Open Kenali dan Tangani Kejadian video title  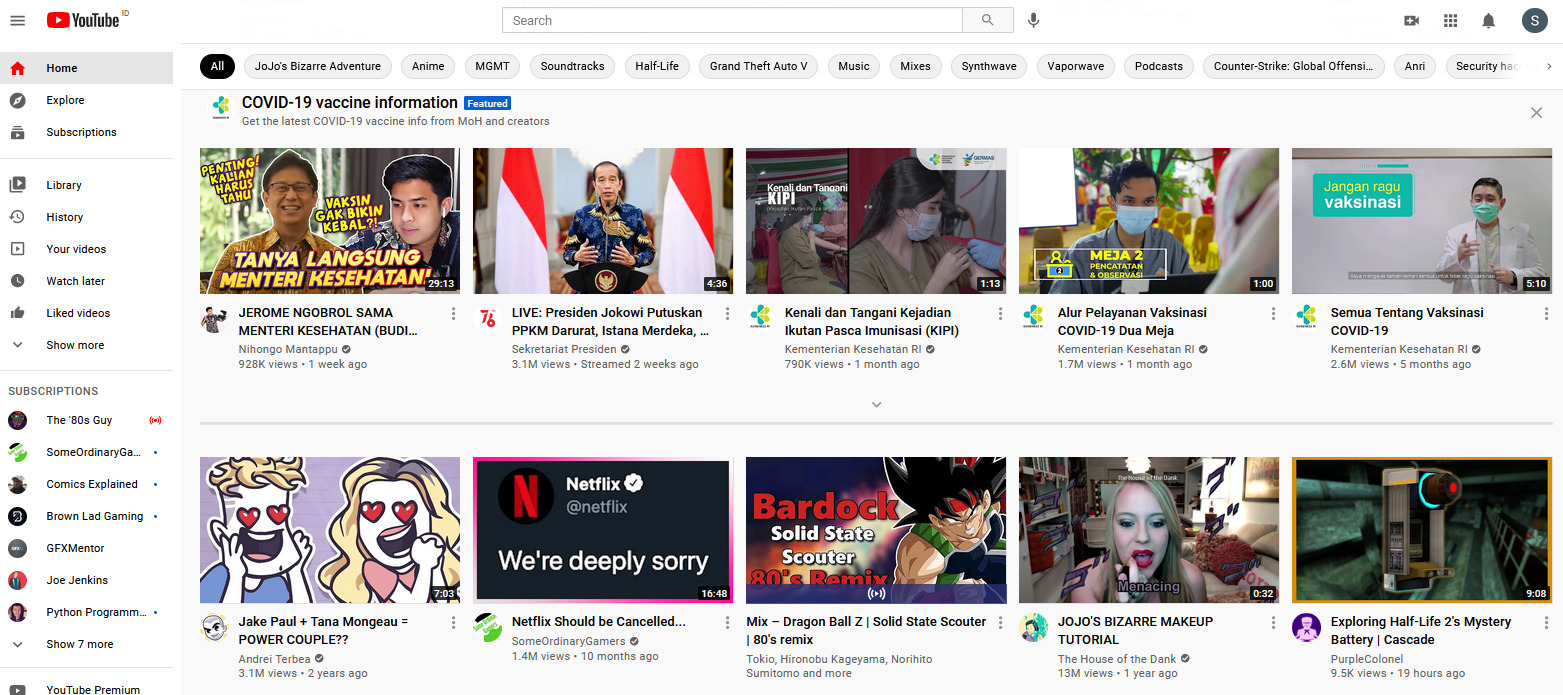[867, 321]
